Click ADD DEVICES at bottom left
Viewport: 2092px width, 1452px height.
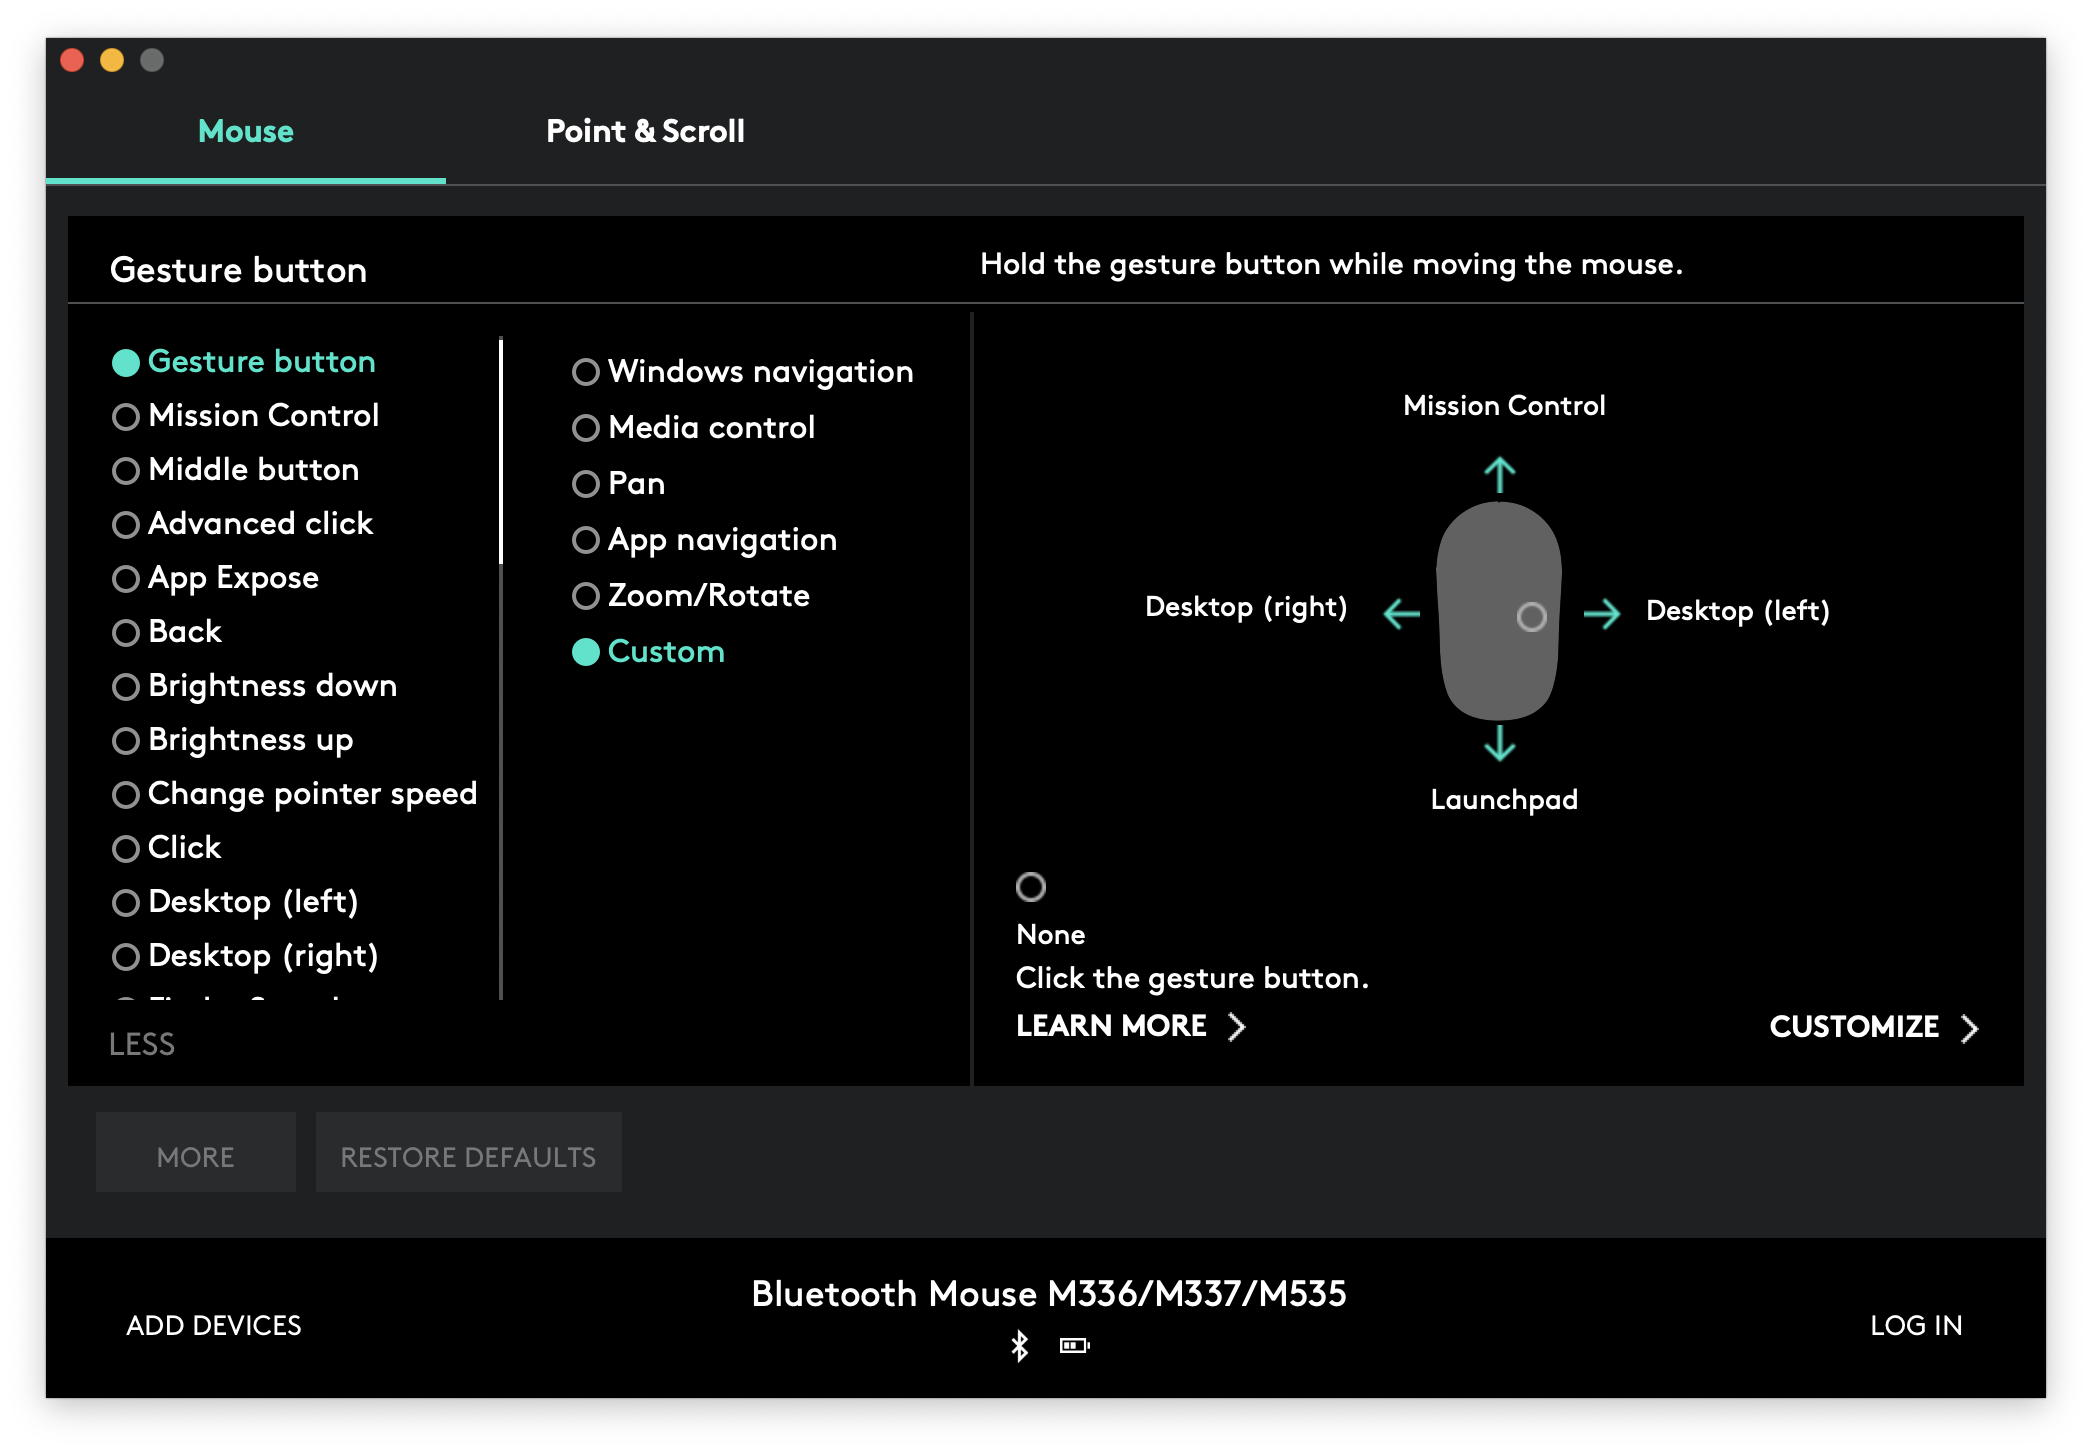click(x=213, y=1325)
